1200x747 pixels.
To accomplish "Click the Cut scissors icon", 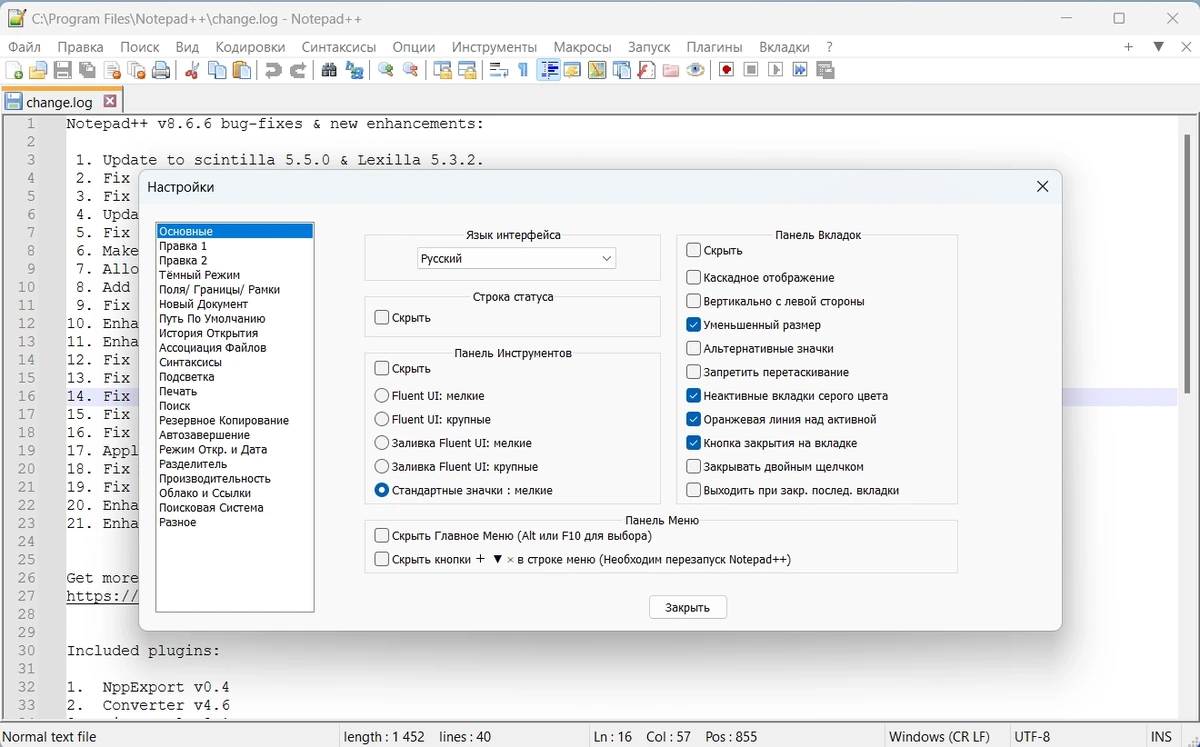I will tap(191, 70).
